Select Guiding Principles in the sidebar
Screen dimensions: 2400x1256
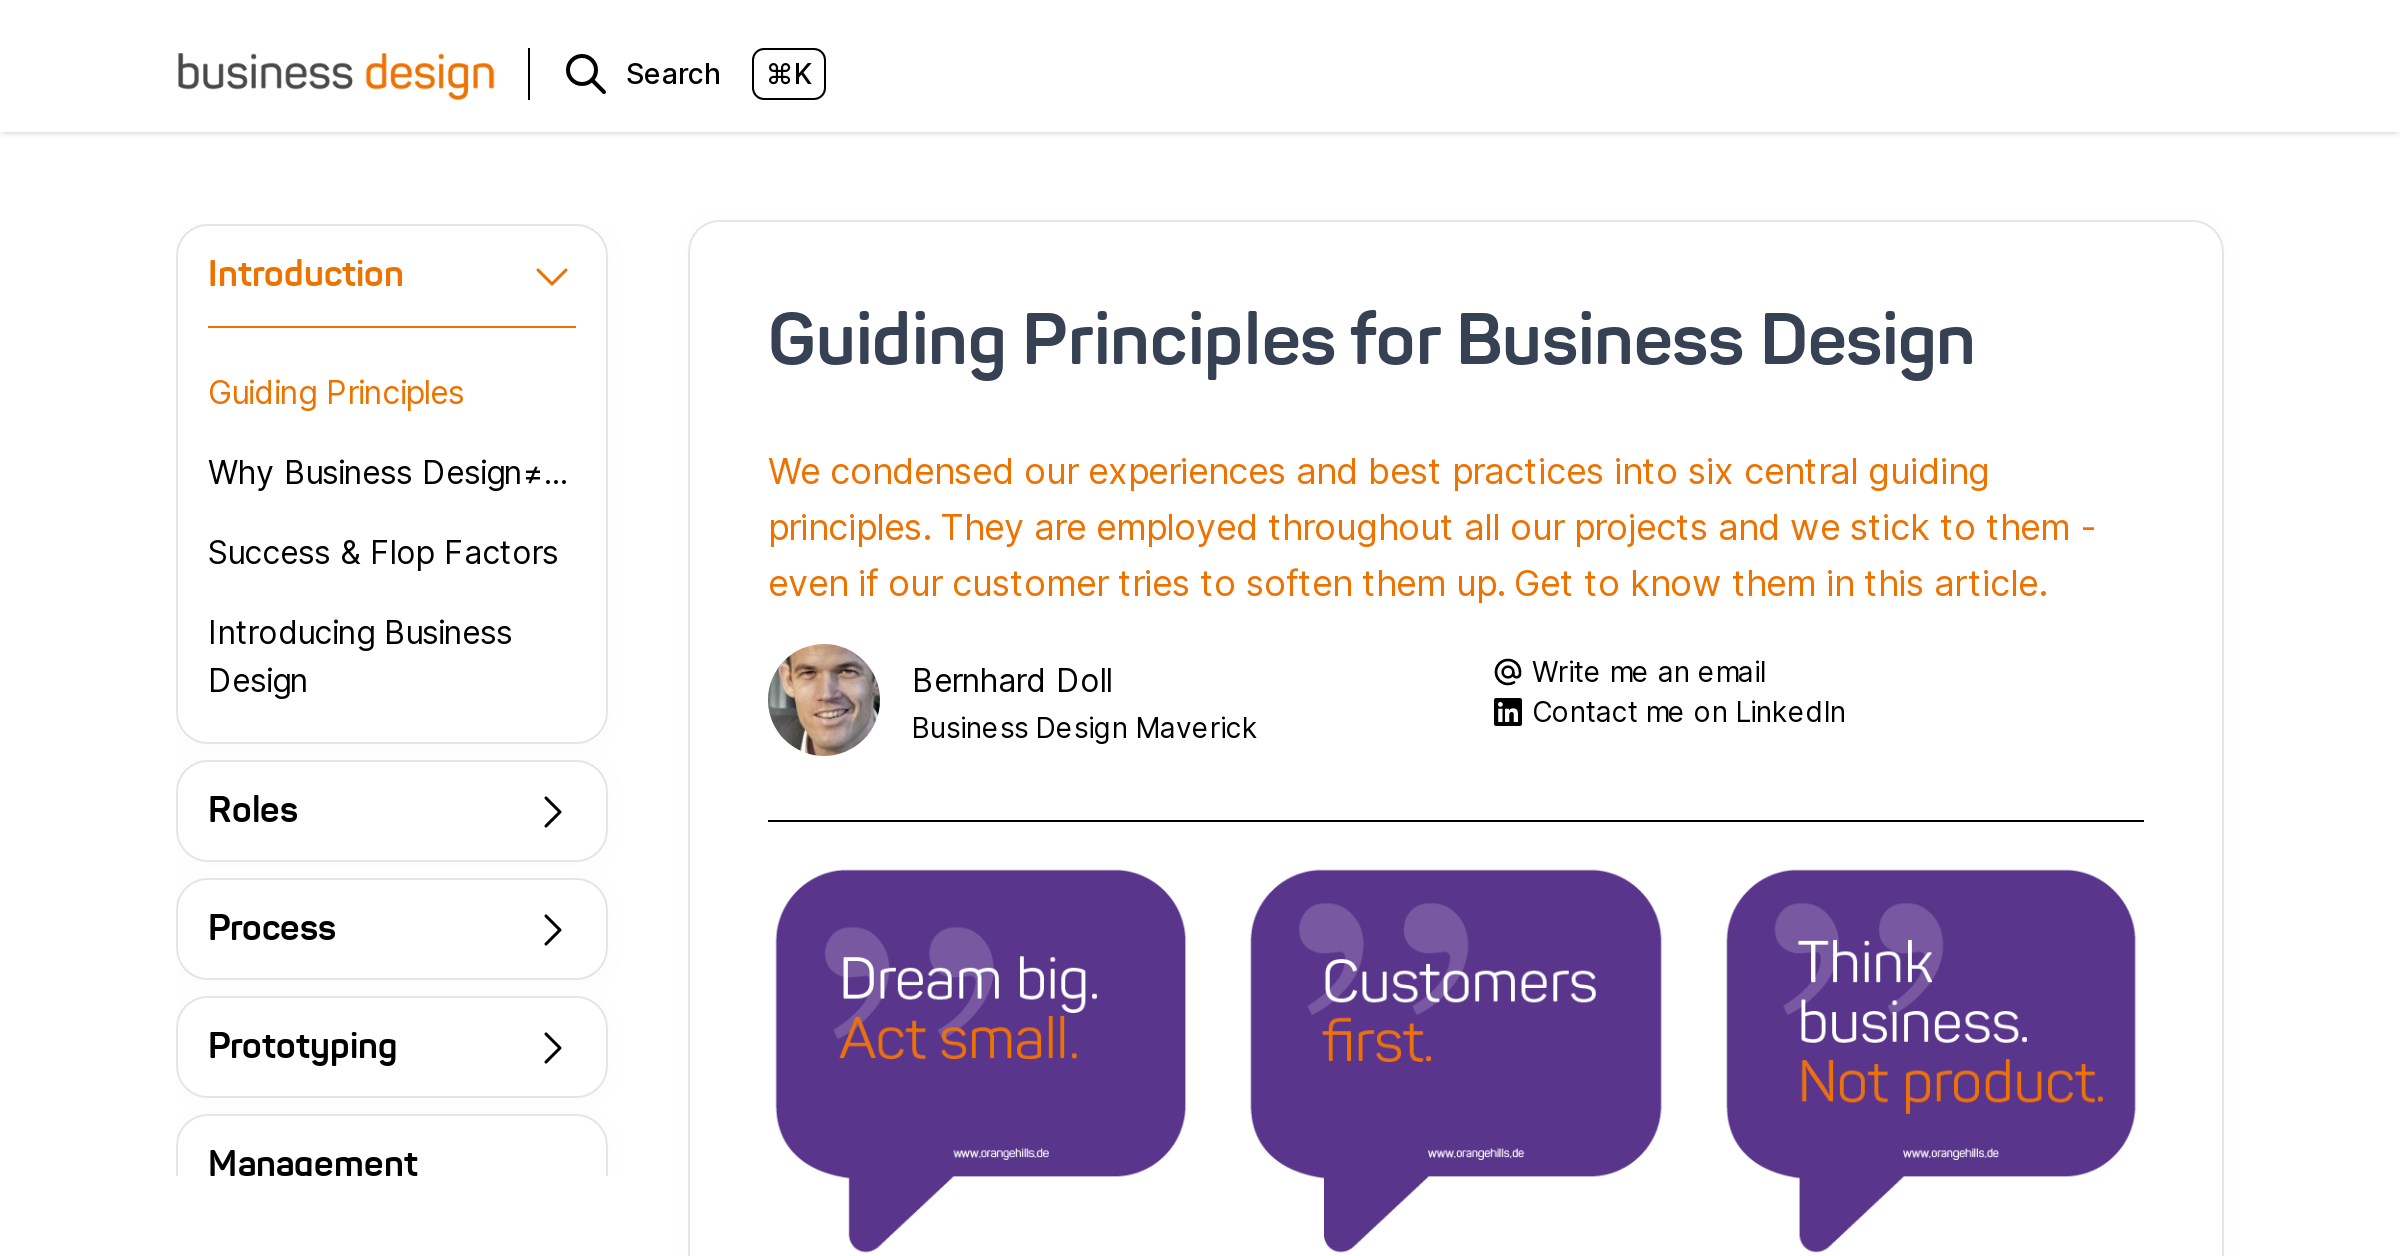point(336,393)
